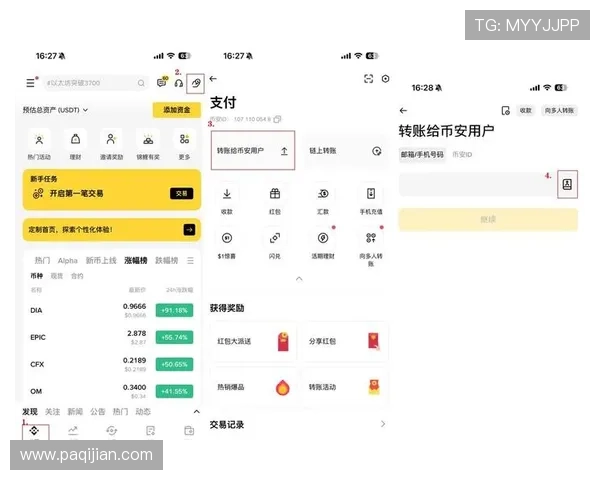Open the wallet icon in bottom bar
This screenshot has height=480, width=600.
click(189, 431)
